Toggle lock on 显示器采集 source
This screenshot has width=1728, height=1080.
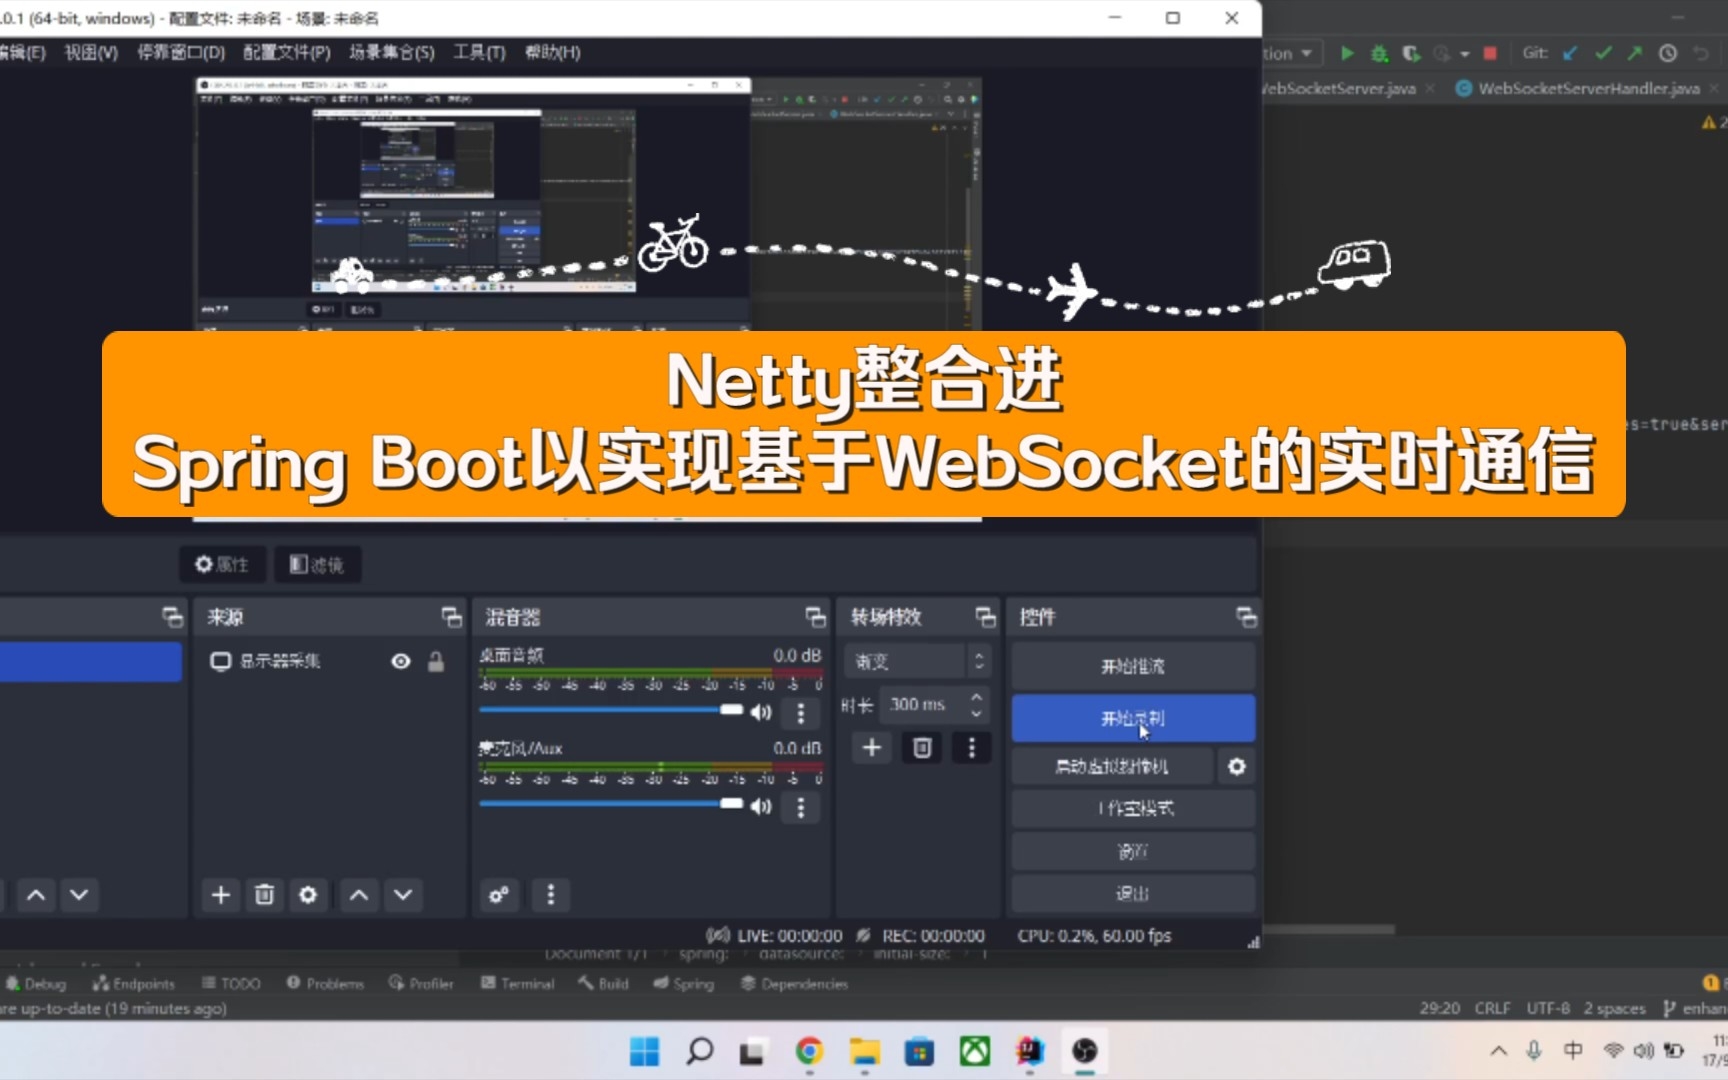click(436, 661)
